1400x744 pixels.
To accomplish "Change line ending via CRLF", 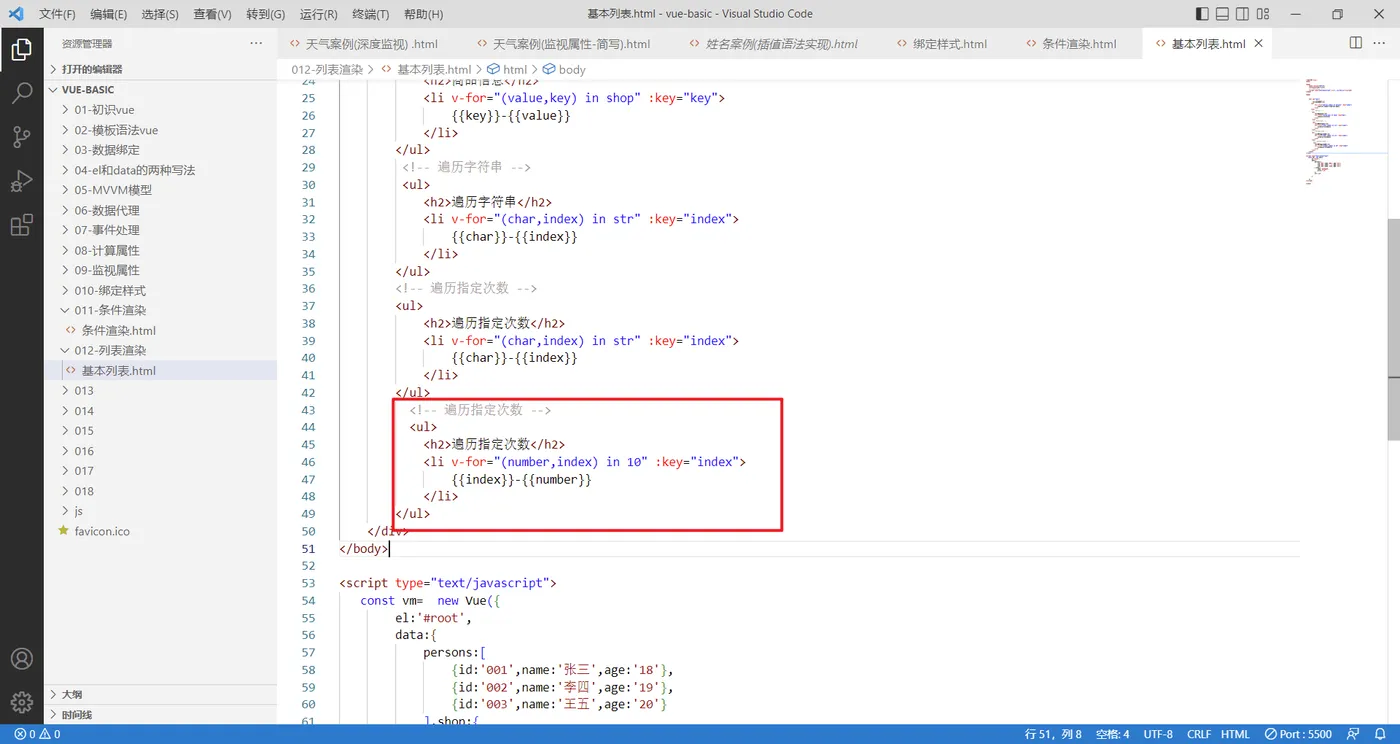I will click(1199, 734).
